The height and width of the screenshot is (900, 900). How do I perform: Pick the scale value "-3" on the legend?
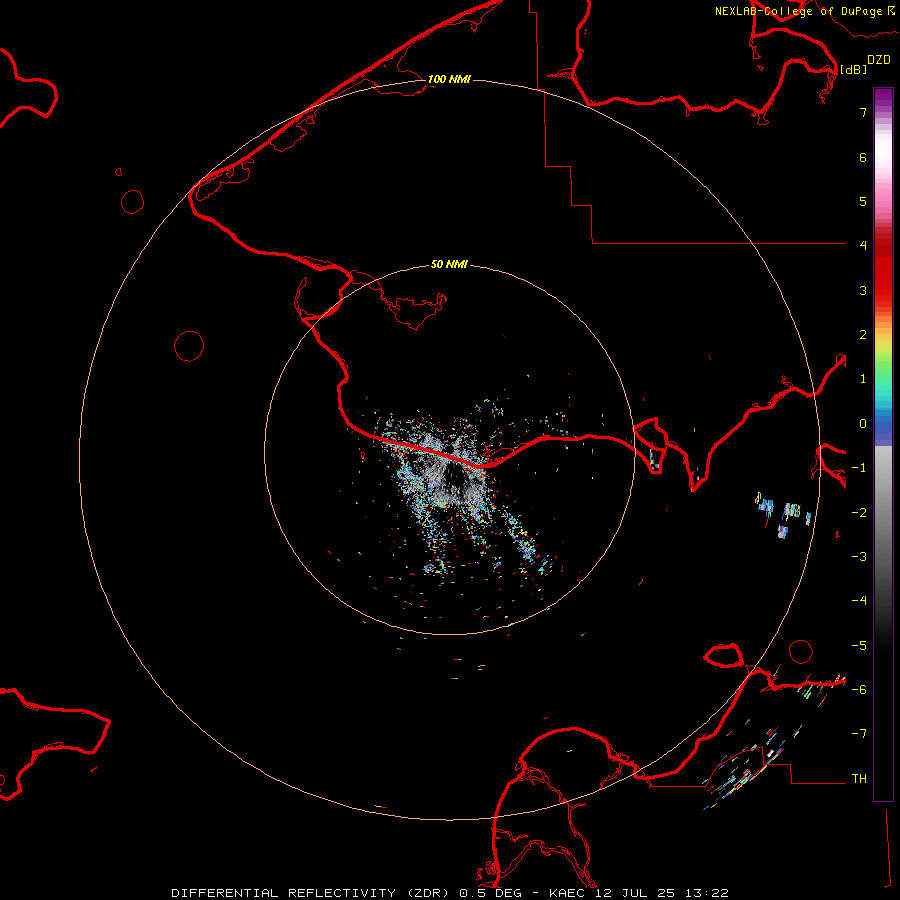pos(859,556)
